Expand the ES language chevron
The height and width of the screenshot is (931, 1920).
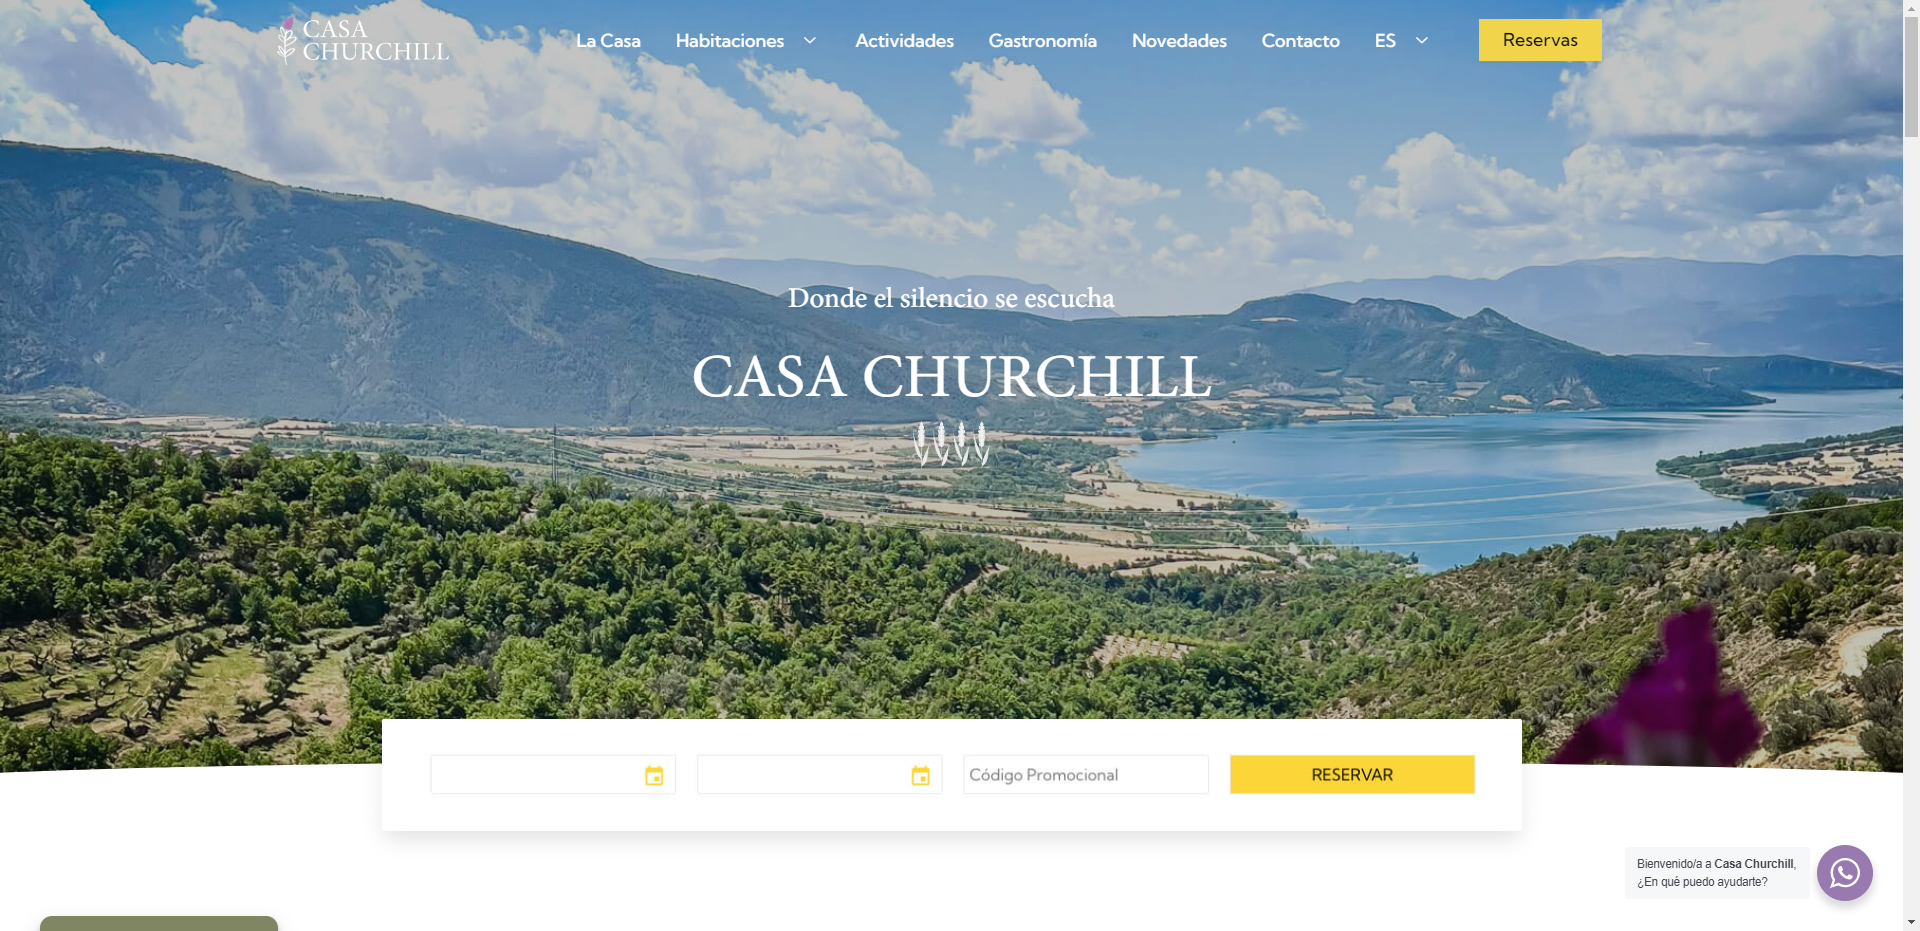1421,41
